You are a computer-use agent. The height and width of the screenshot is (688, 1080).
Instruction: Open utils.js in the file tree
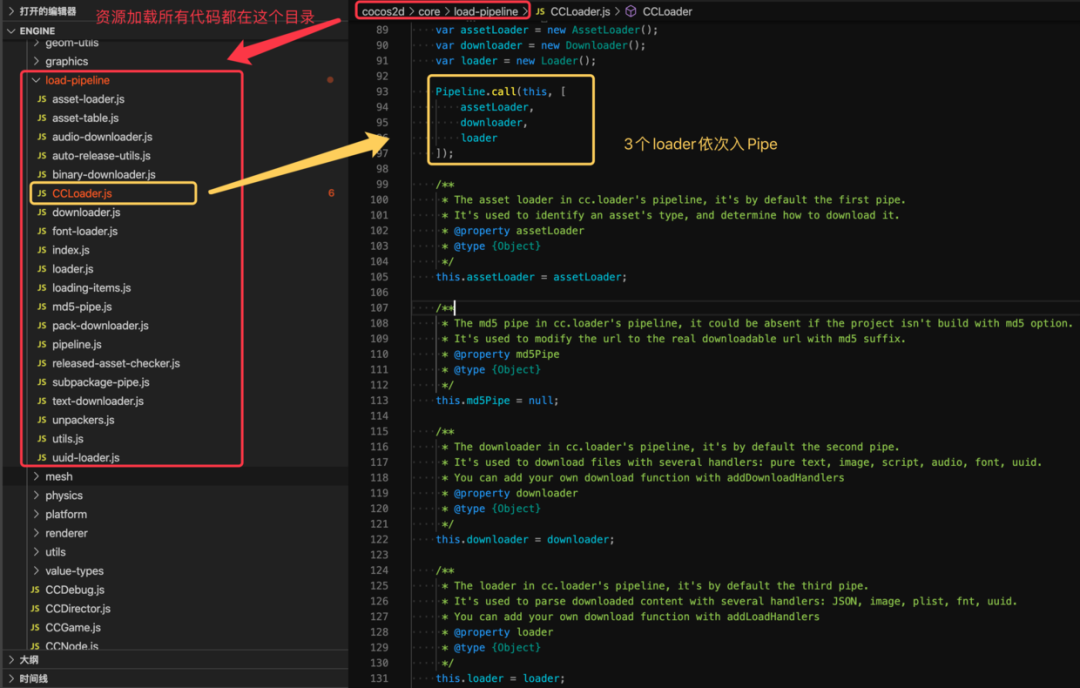pyautogui.click(x=68, y=439)
